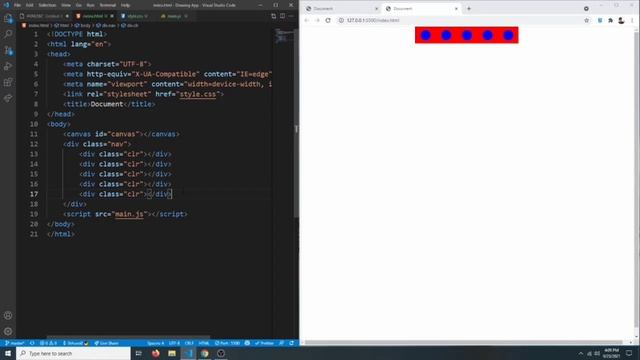640x360 pixels.
Task: Open notifications bell in status bar
Action: [x=291, y=343]
